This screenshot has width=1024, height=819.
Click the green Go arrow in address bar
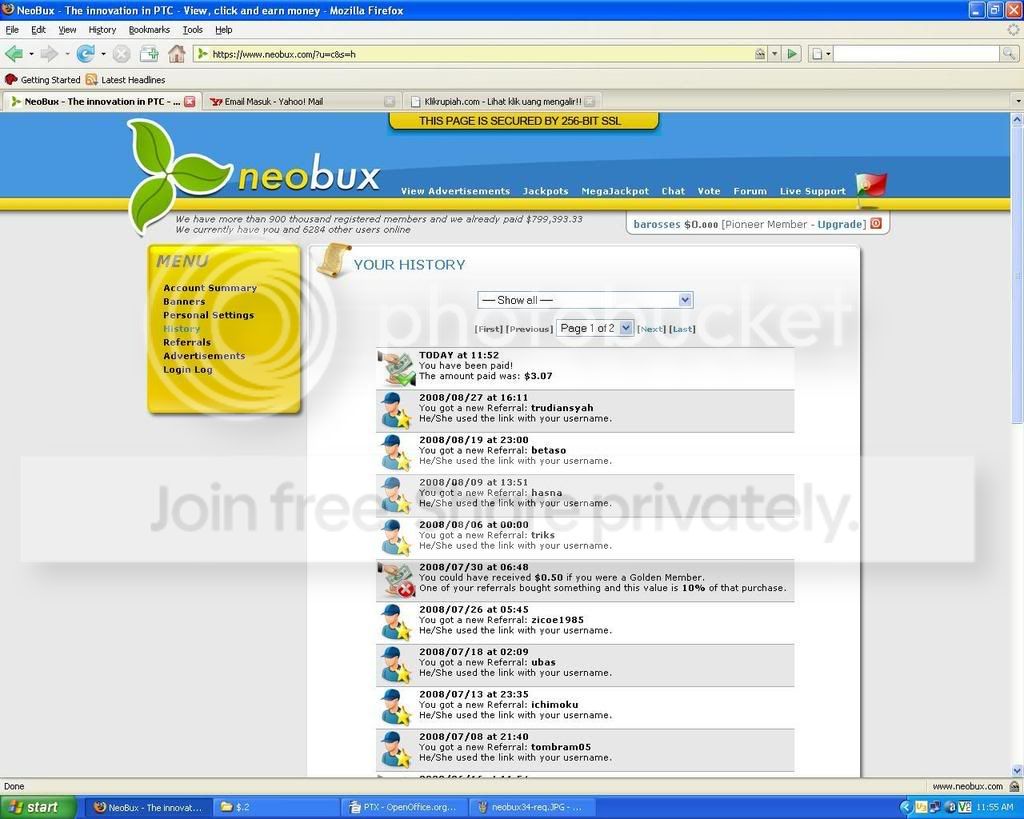click(792, 54)
